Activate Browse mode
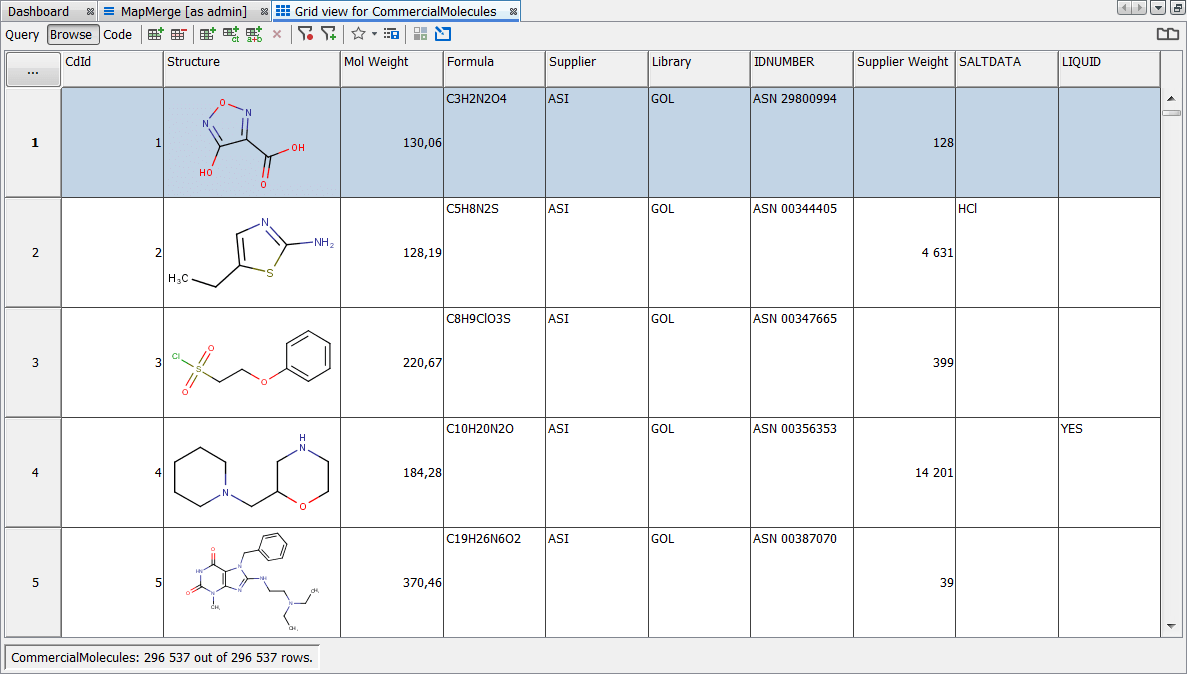Viewport: 1187px width, 674px height. pyautogui.click(x=71, y=34)
